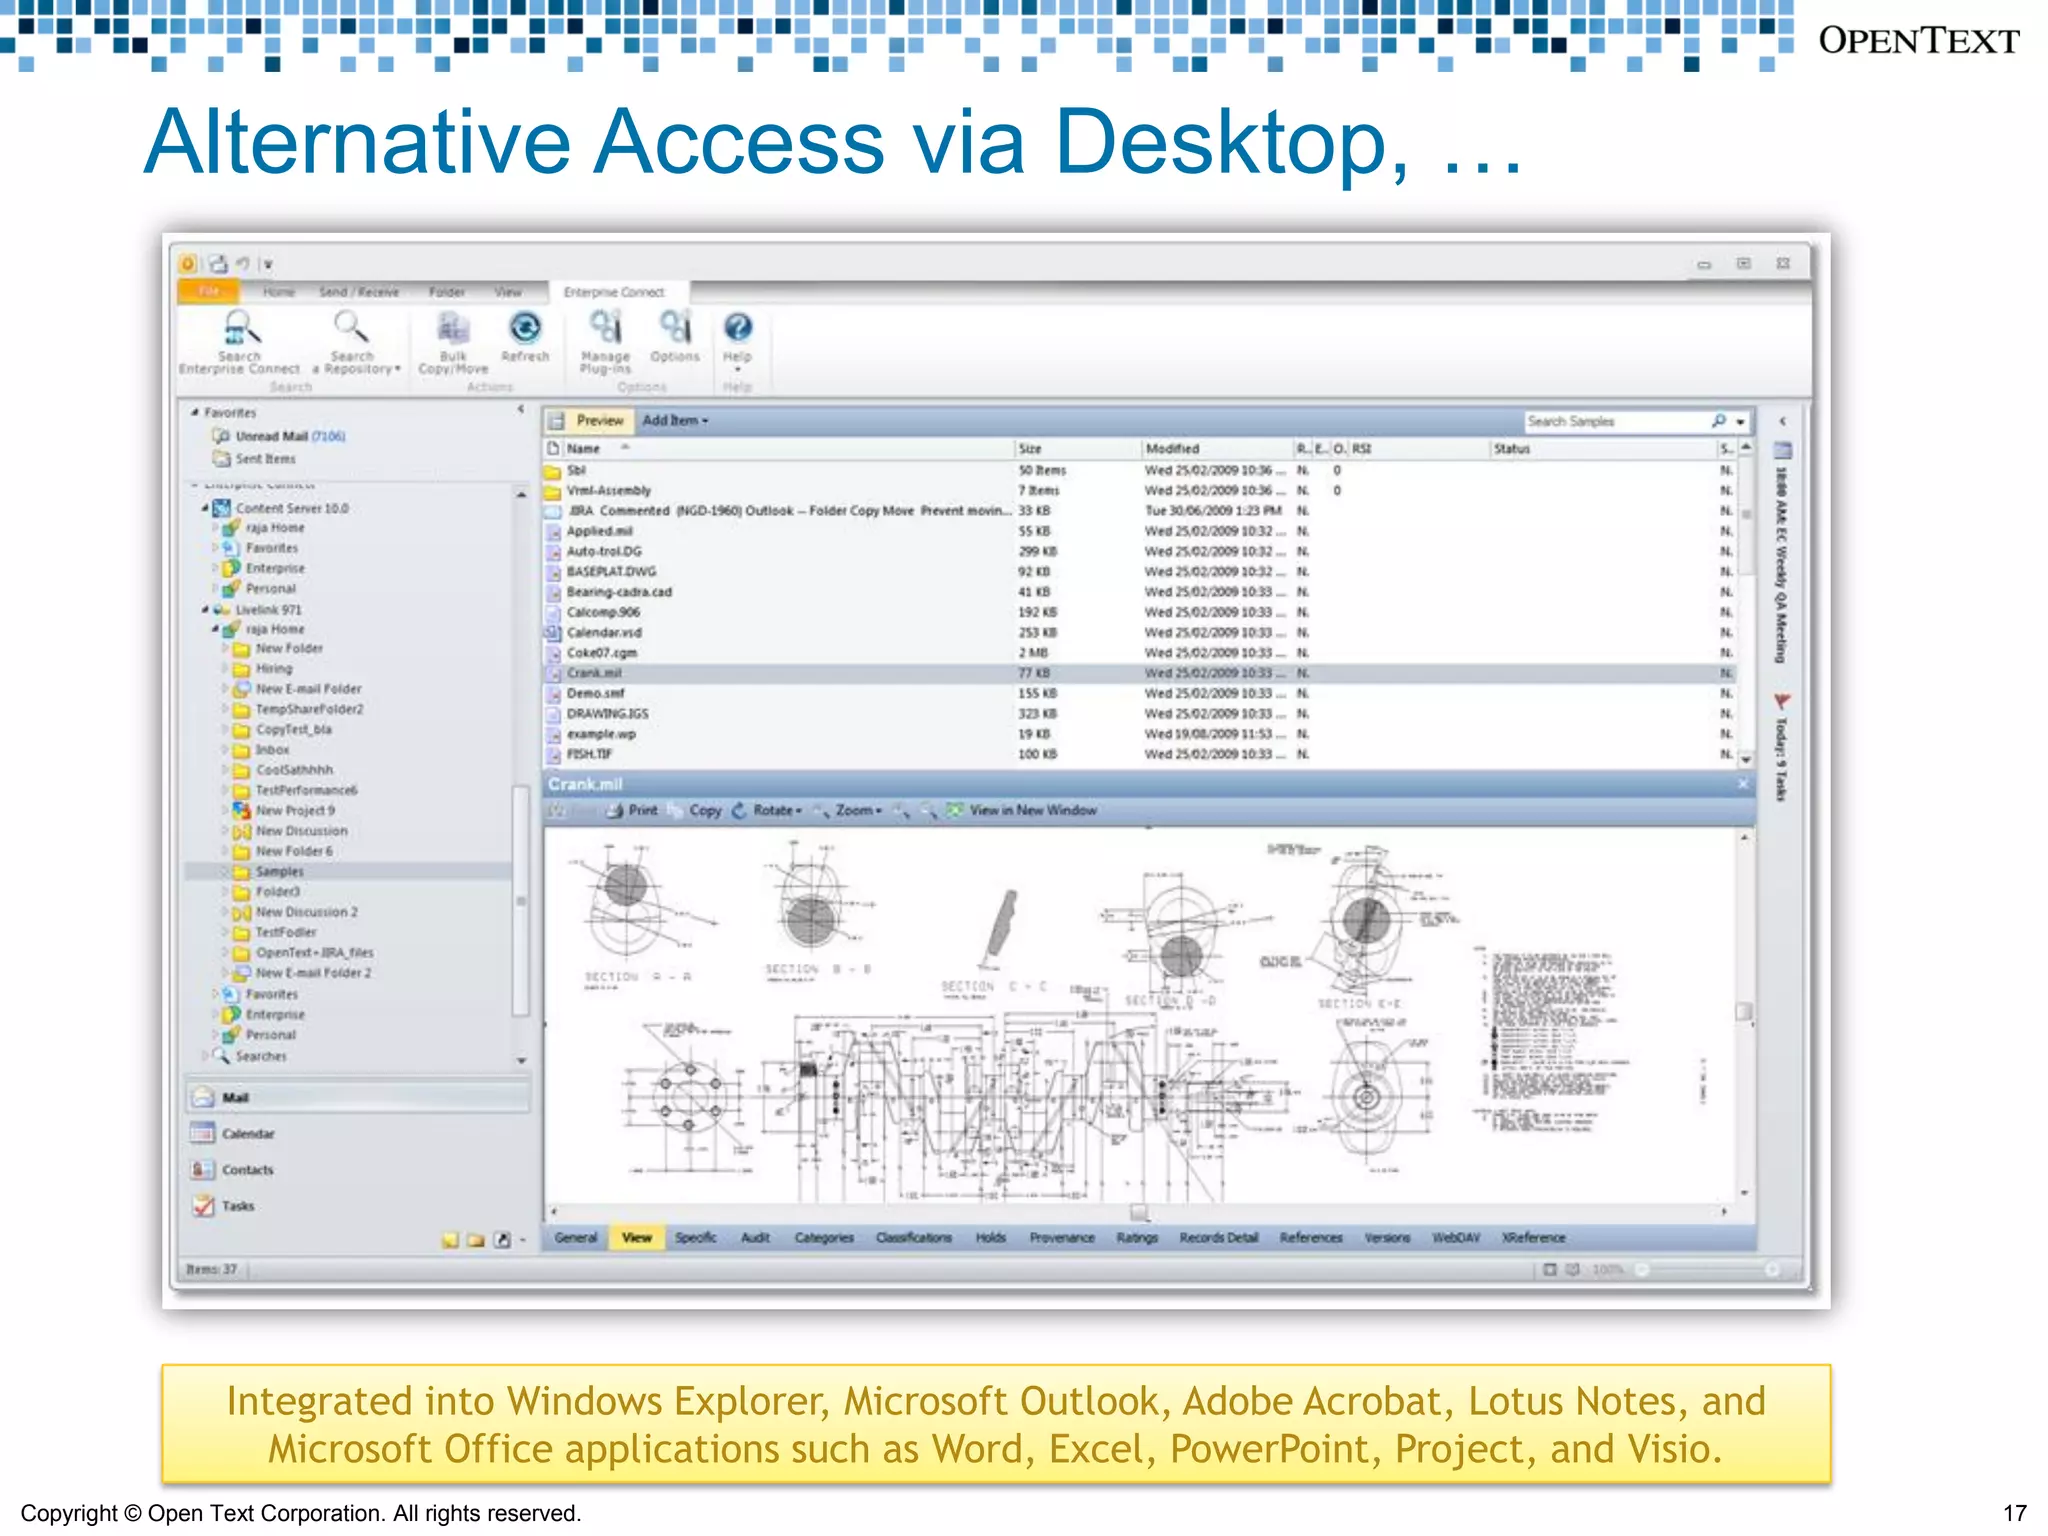2048x1536 pixels.
Task: Switch to the Send / Receive tab
Action: 359,292
